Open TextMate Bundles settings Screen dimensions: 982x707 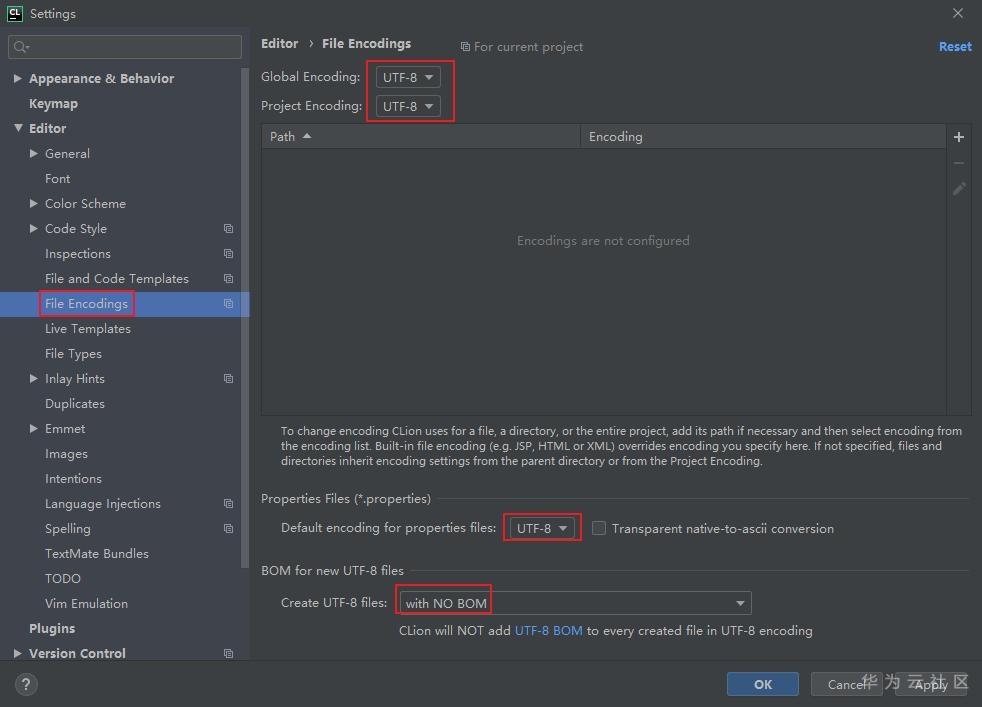pyautogui.click(x=97, y=554)
